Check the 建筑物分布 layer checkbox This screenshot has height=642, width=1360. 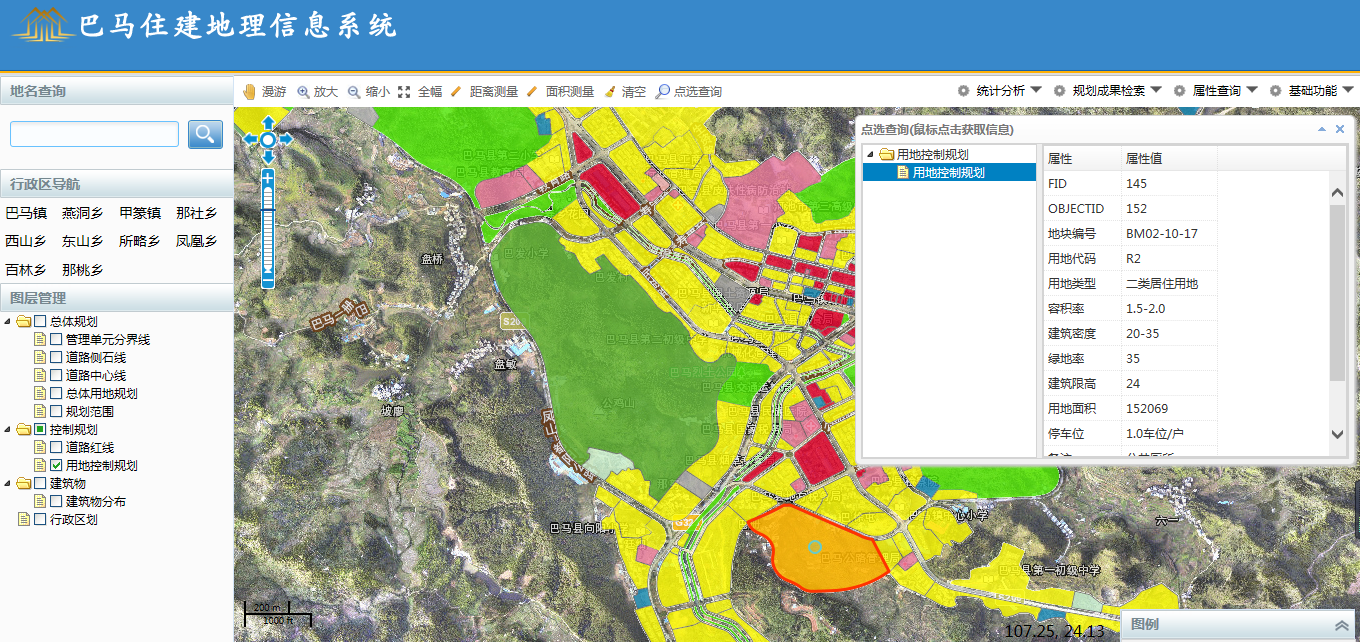(56, 502)
